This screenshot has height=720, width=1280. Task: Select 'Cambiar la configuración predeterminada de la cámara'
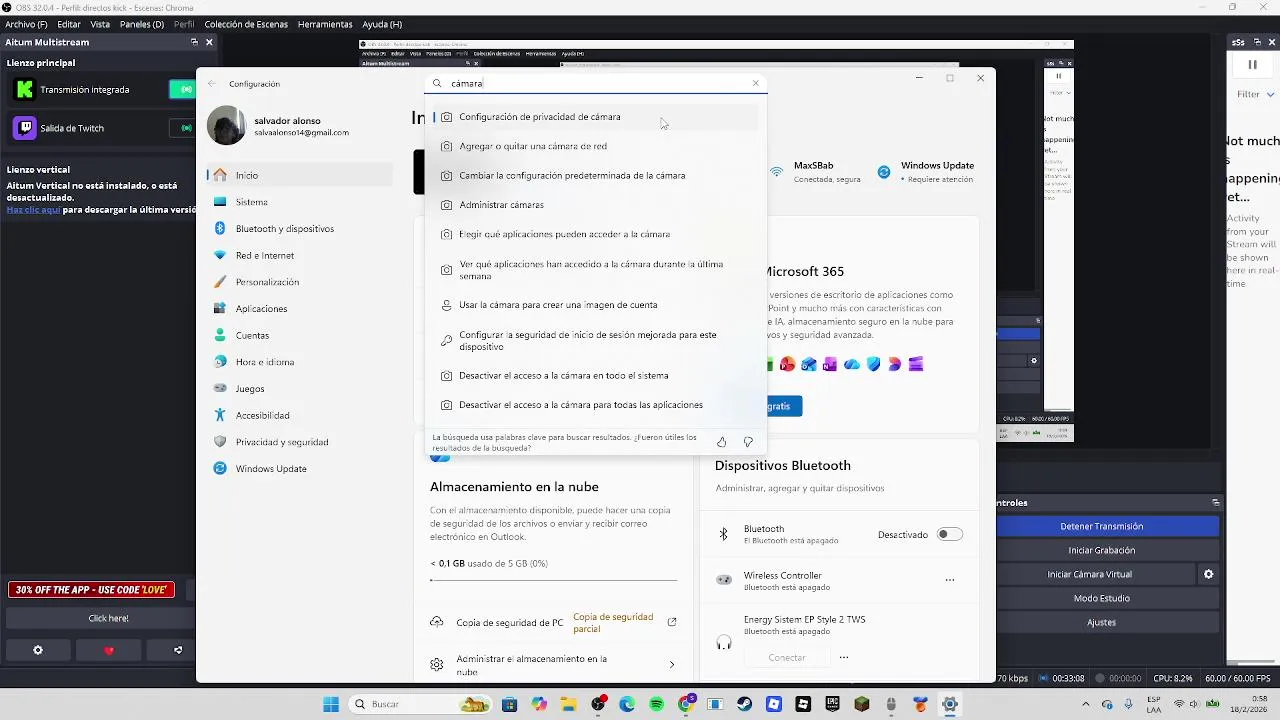595,175
